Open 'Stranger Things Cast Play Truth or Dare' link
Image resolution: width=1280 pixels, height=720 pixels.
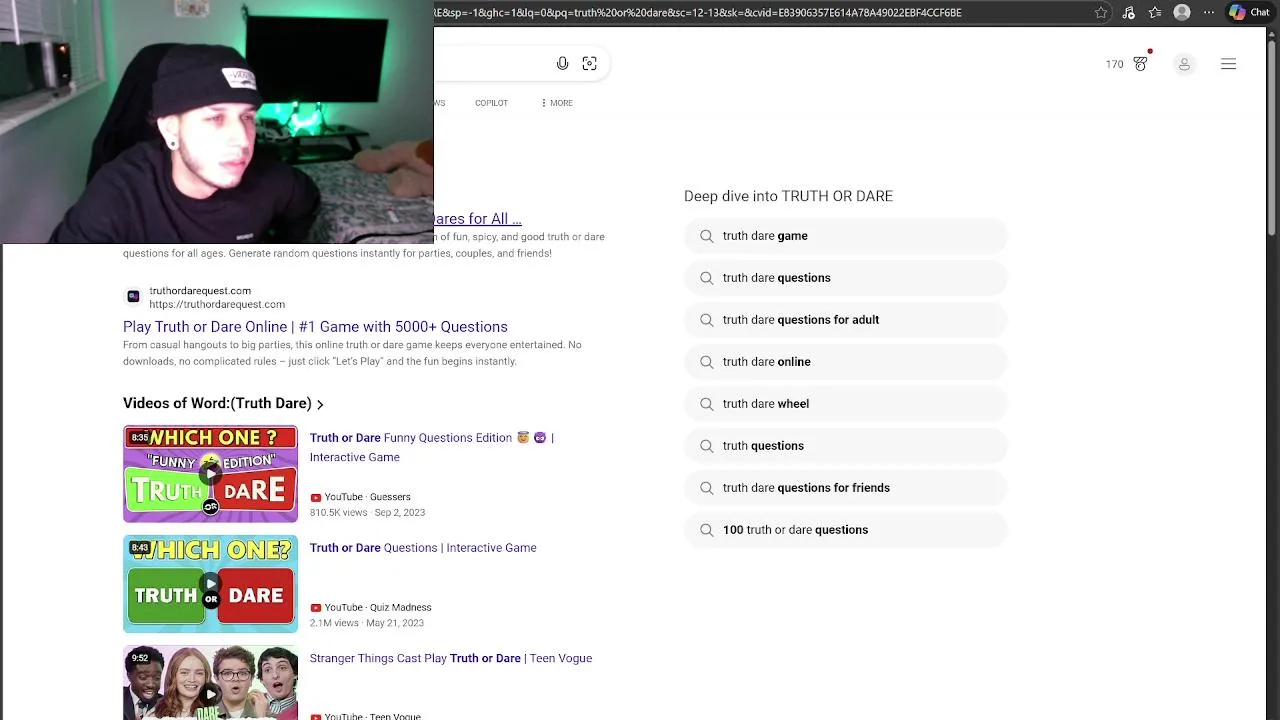point(451,658)
